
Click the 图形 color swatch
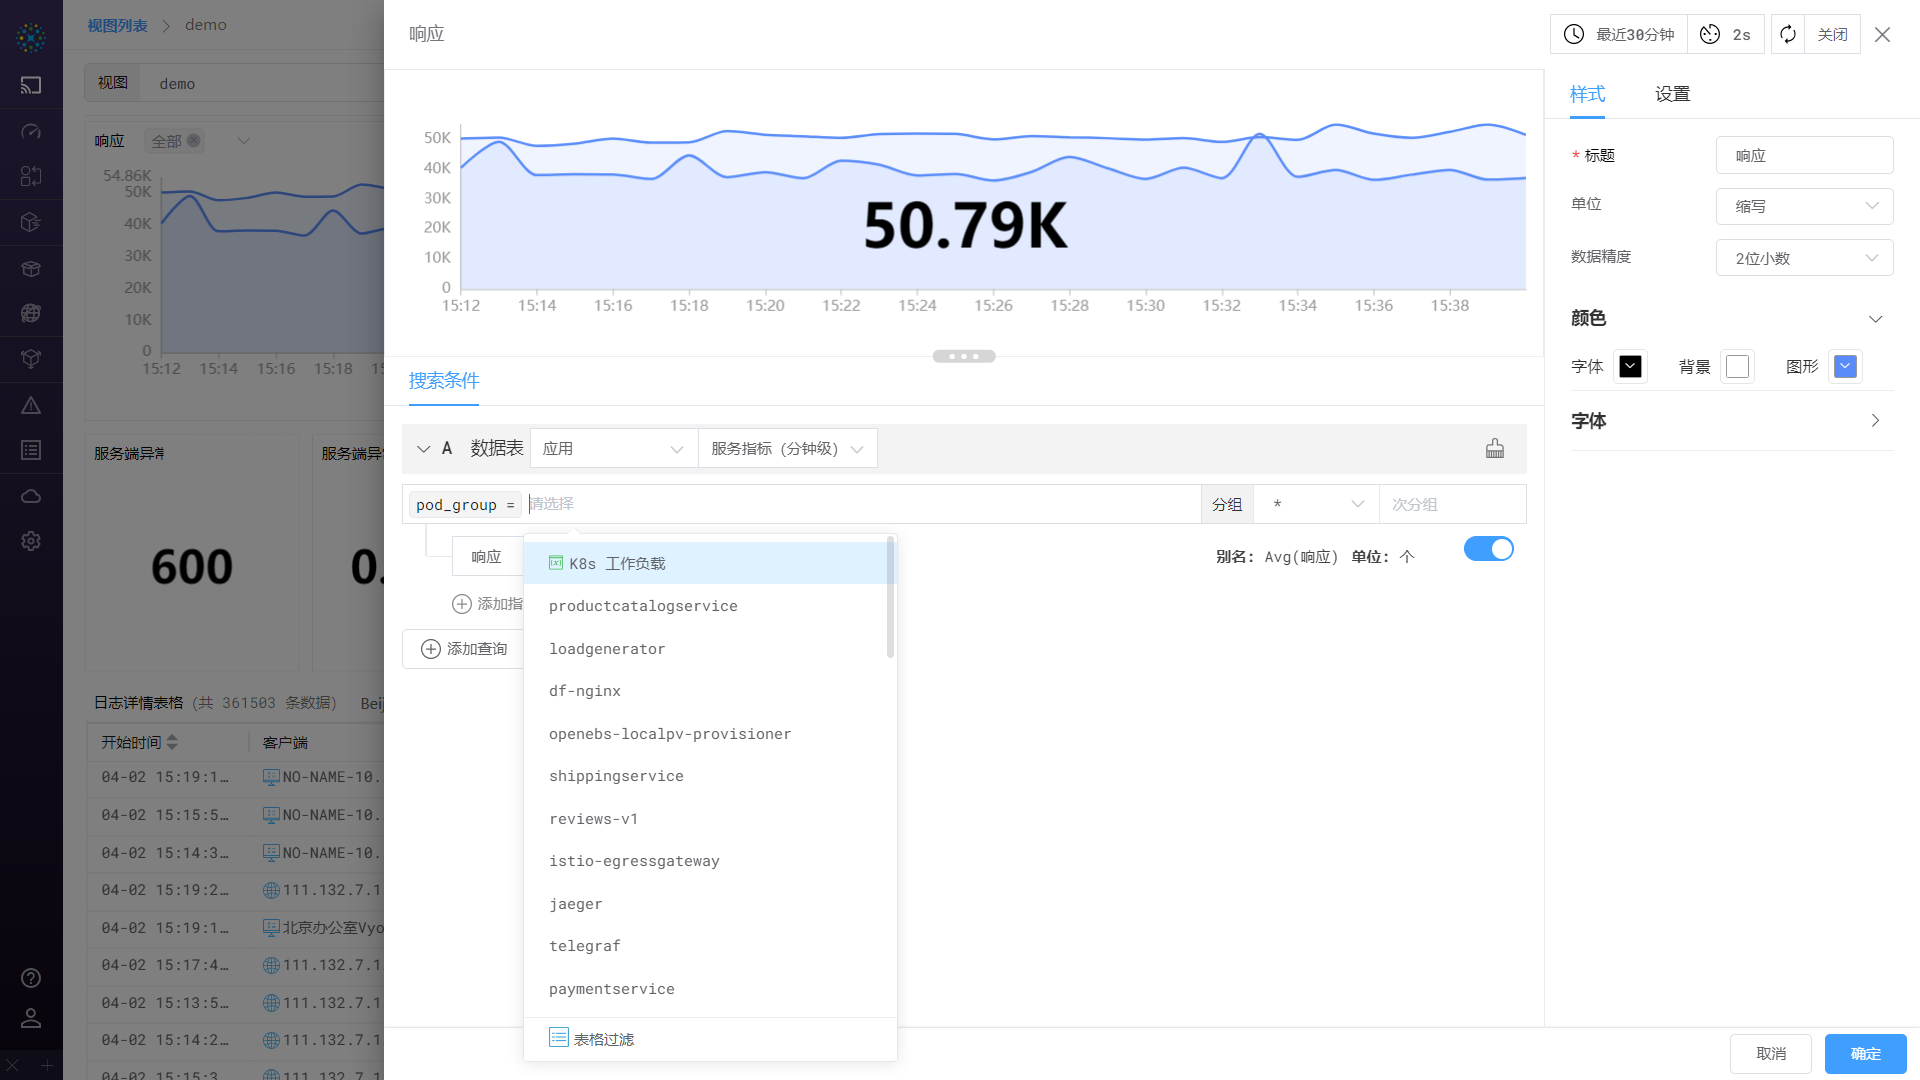(1845, 366)
